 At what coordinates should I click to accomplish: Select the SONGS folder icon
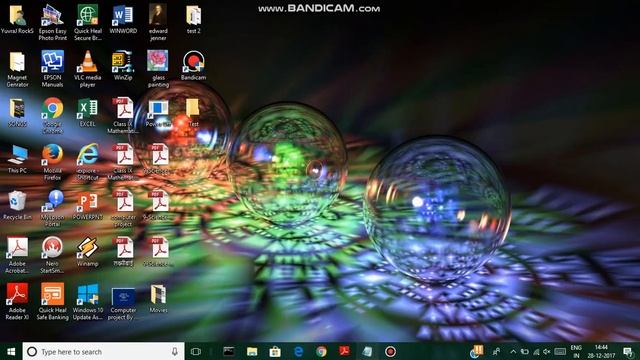pyautogui.click(x=17, y=113)
